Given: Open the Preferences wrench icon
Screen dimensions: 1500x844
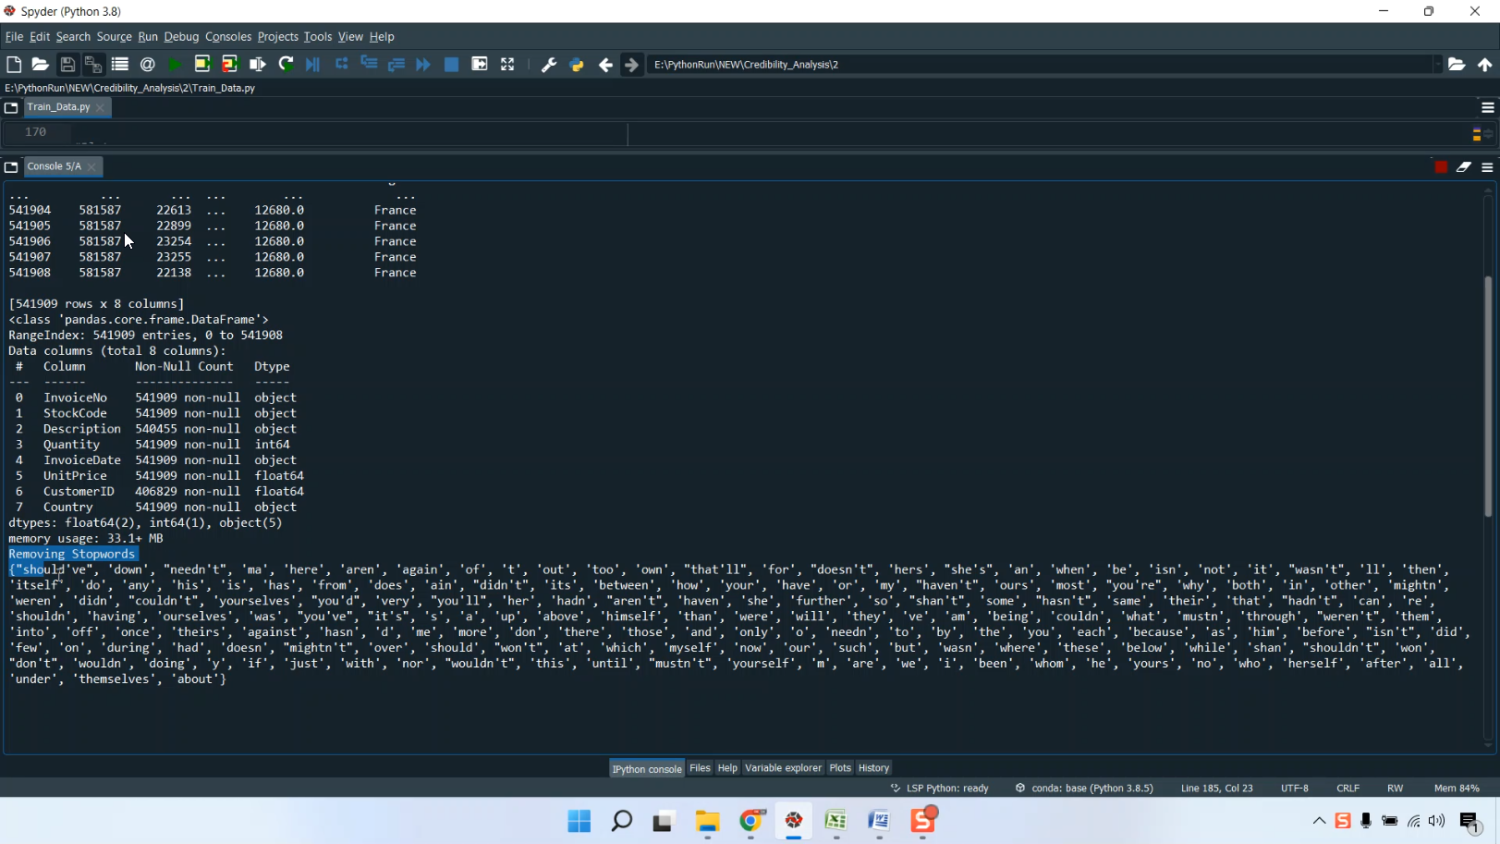Looking at the screenshot, I should tap(549, 65).
